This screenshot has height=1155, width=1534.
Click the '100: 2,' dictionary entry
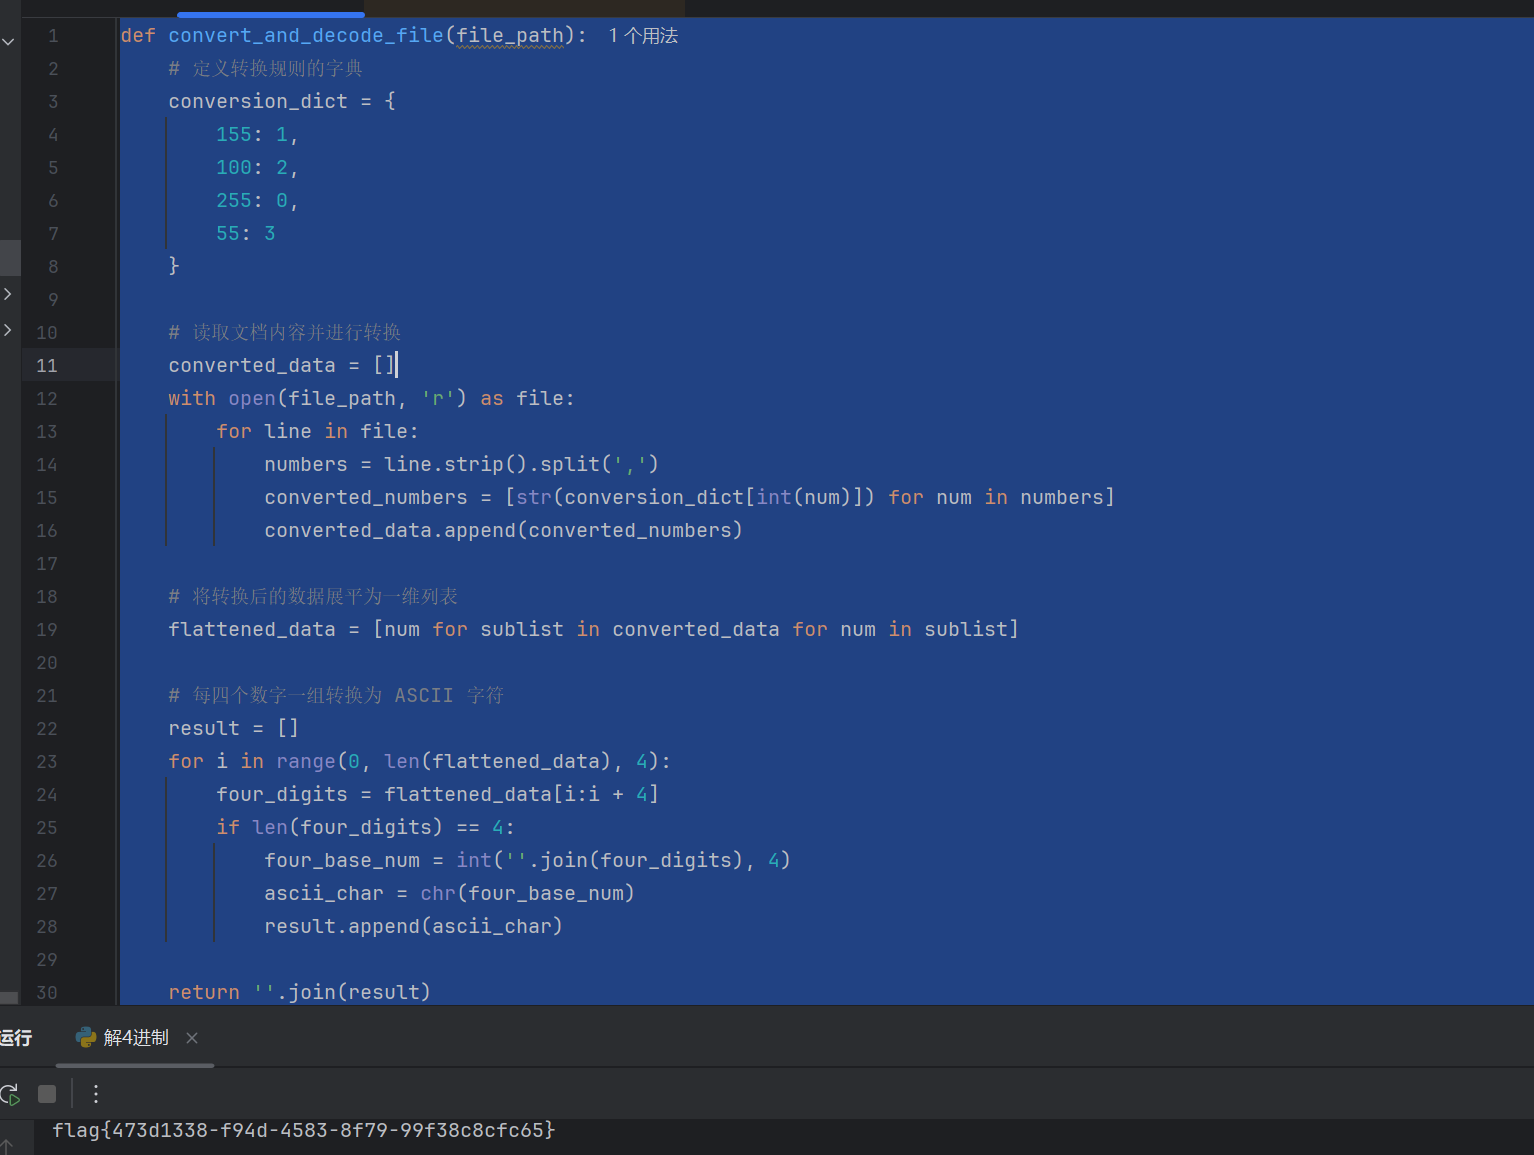pyautogui.click(x=257, y=167)
